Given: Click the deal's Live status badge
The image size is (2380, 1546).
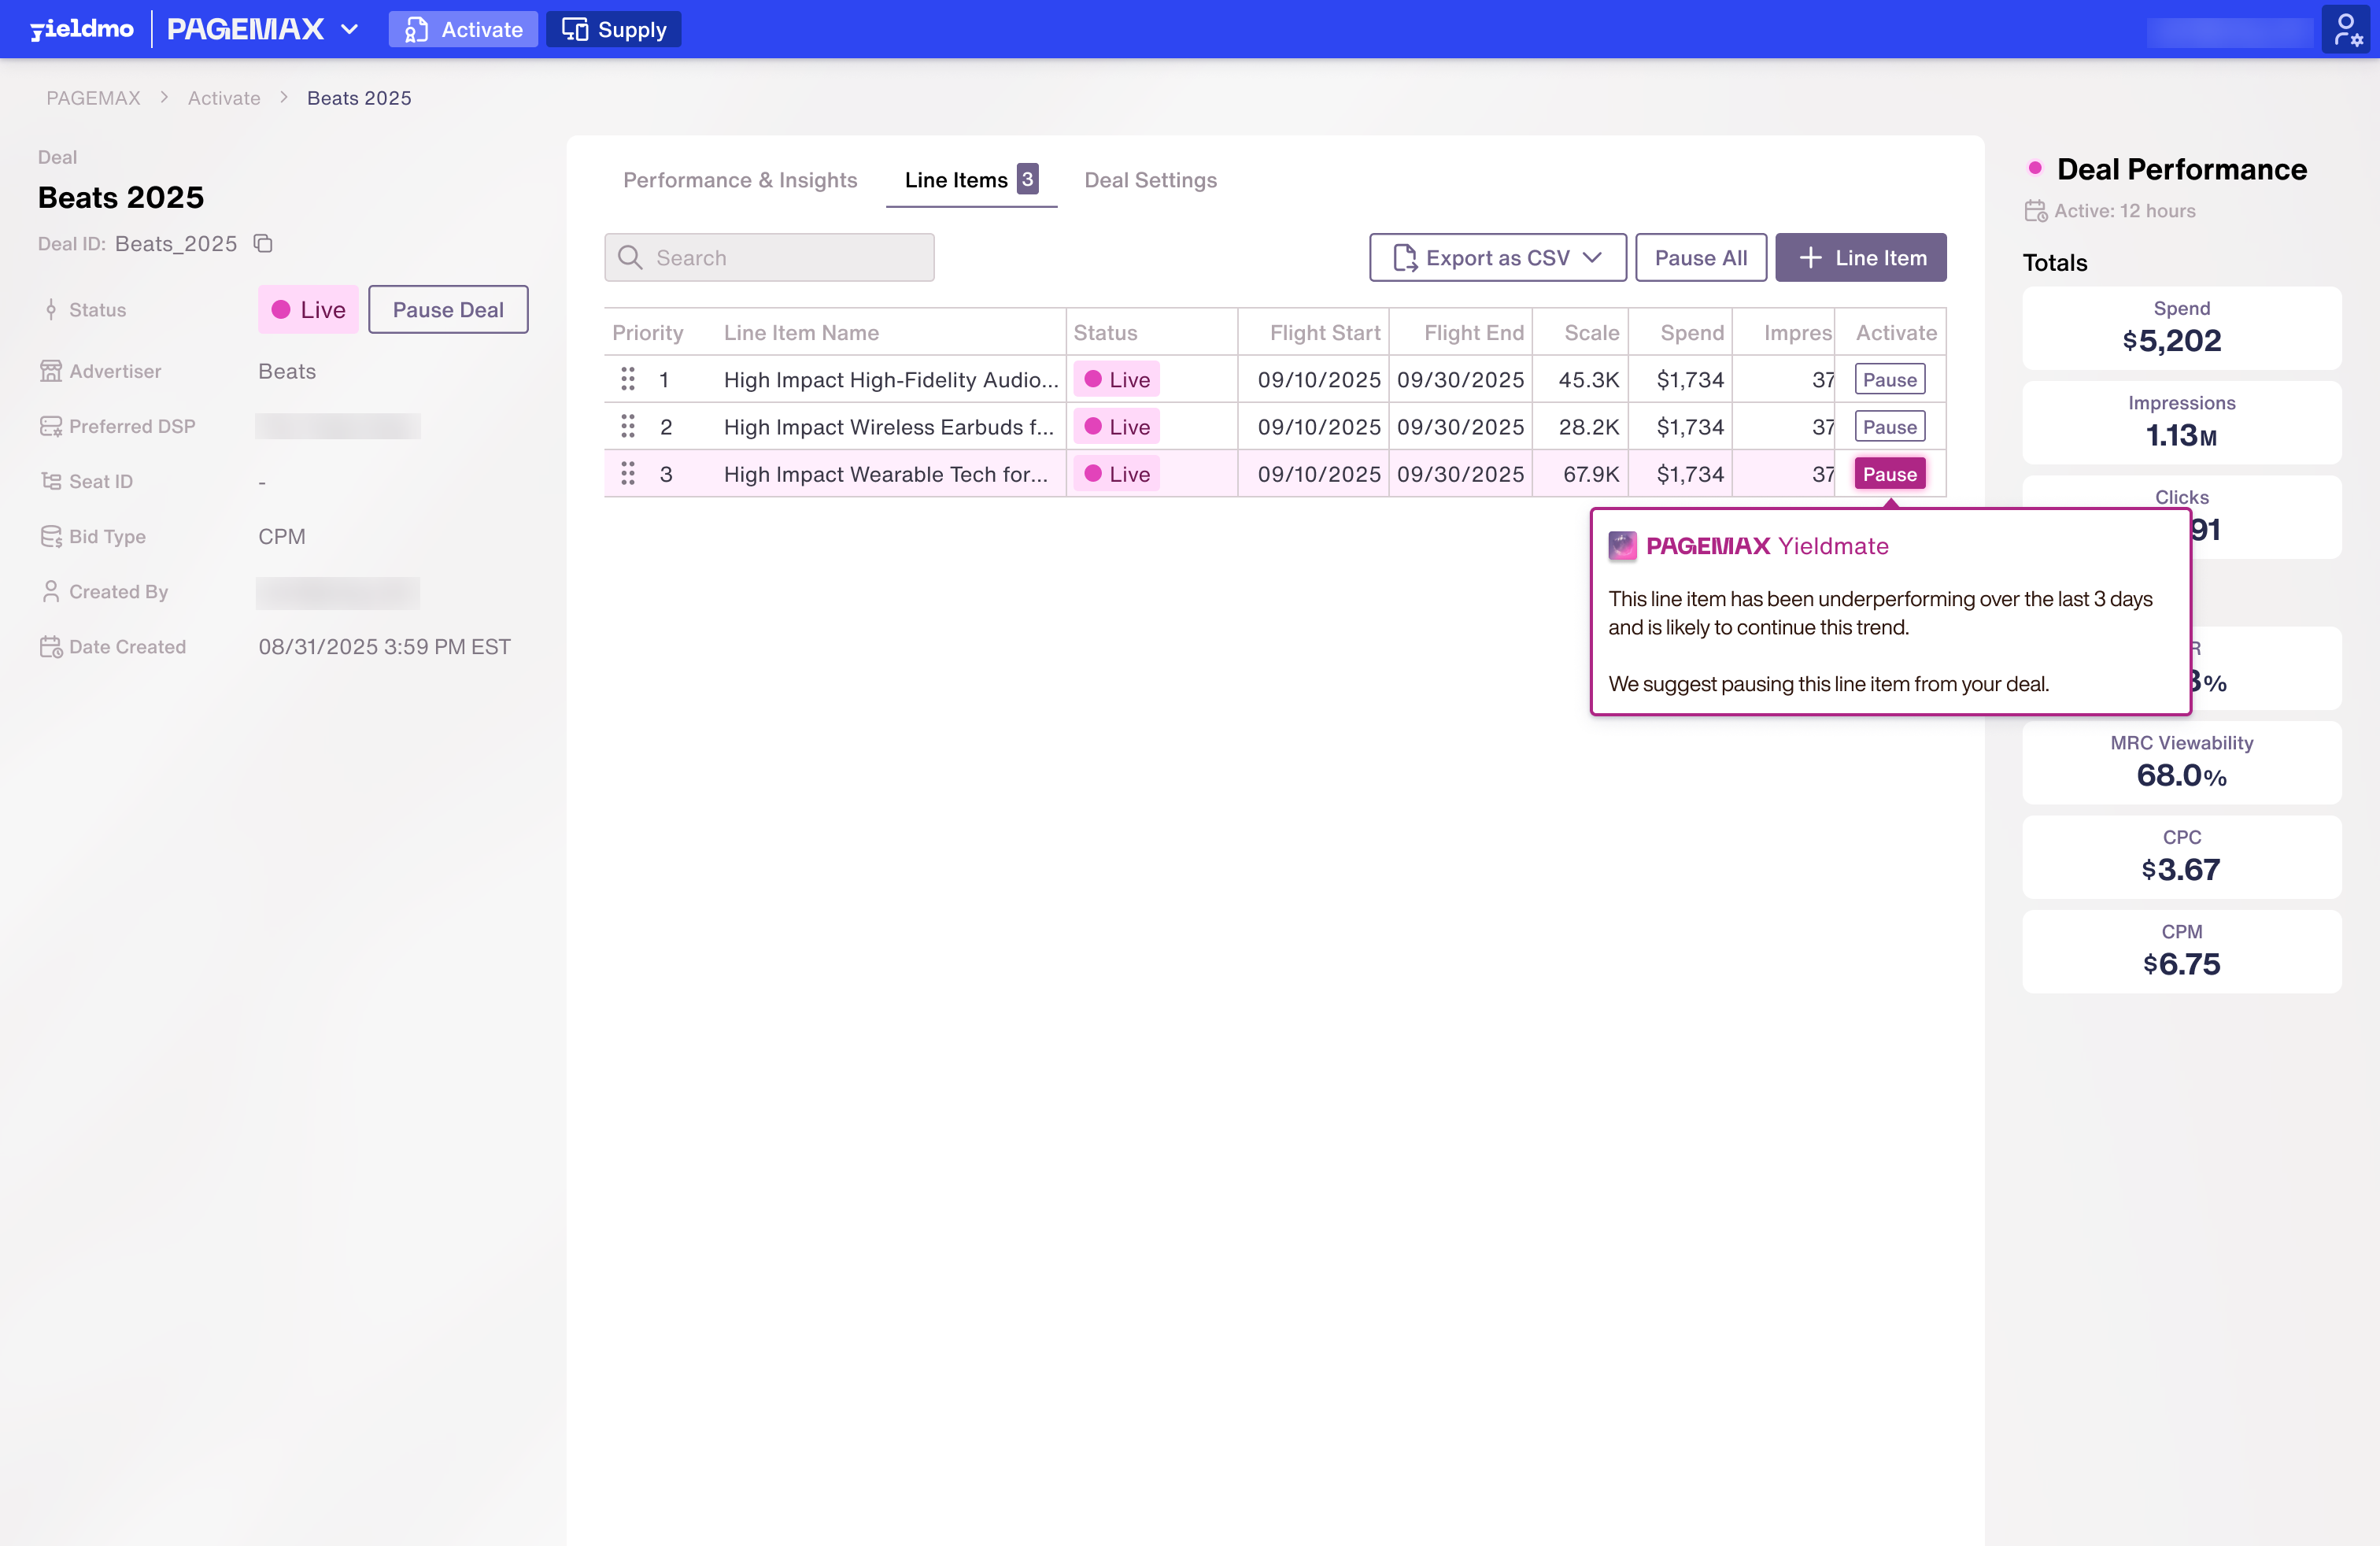Looking at the screenshot, I should point(308,310).
